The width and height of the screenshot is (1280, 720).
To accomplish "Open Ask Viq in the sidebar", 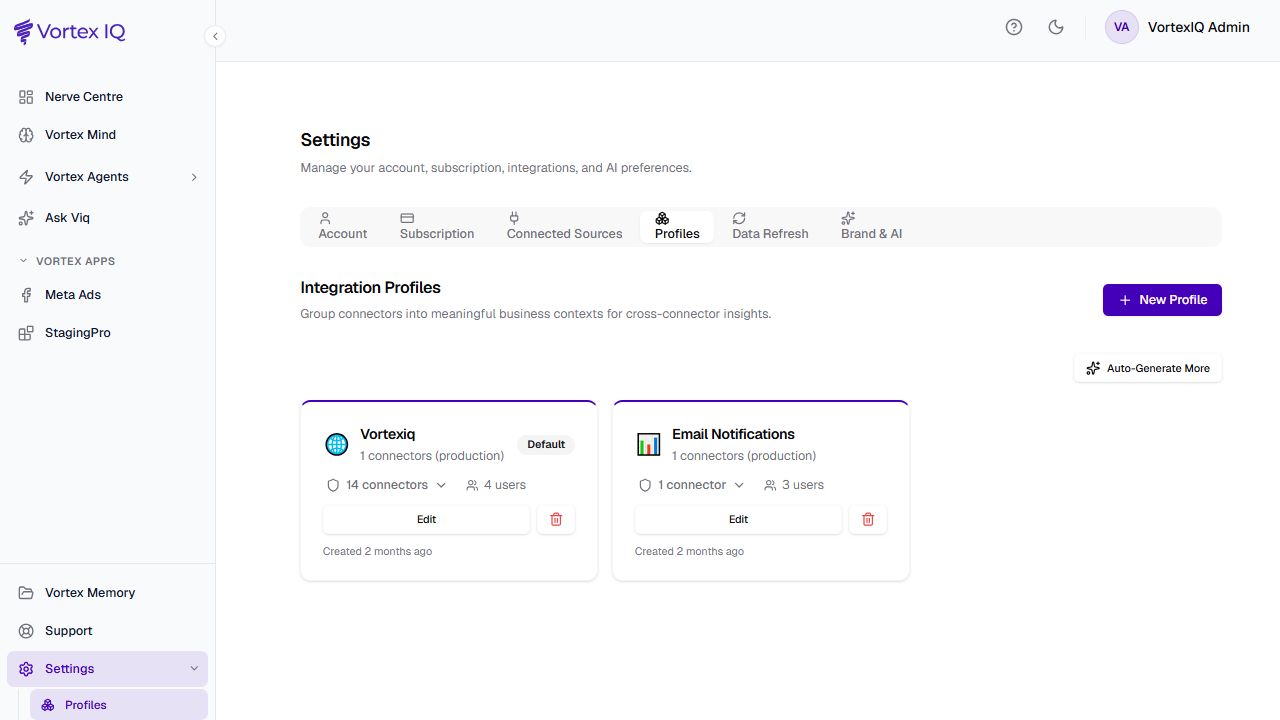I will (x=108, y=218).
